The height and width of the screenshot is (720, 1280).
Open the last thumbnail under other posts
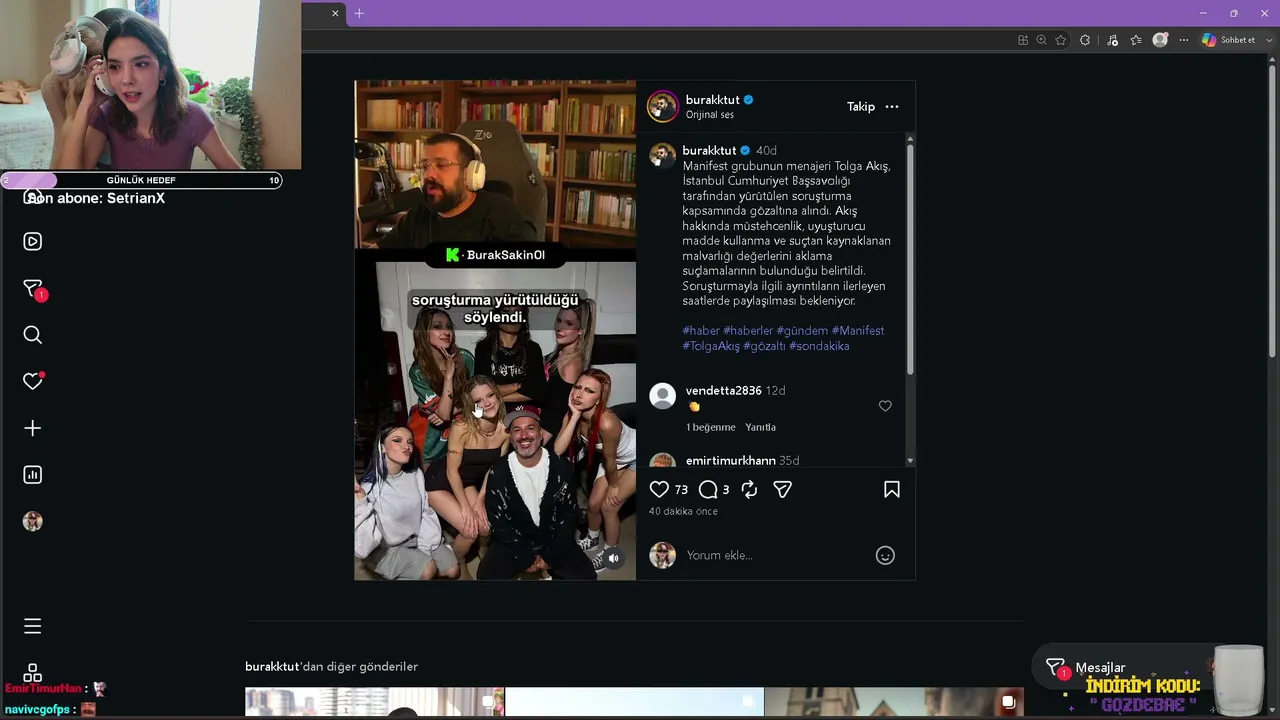tap(894, 702)
